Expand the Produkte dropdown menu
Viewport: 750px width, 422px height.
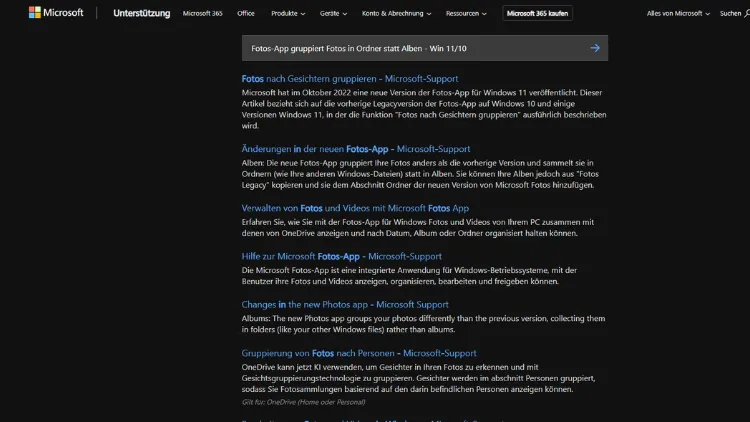(x=289, y=14)
